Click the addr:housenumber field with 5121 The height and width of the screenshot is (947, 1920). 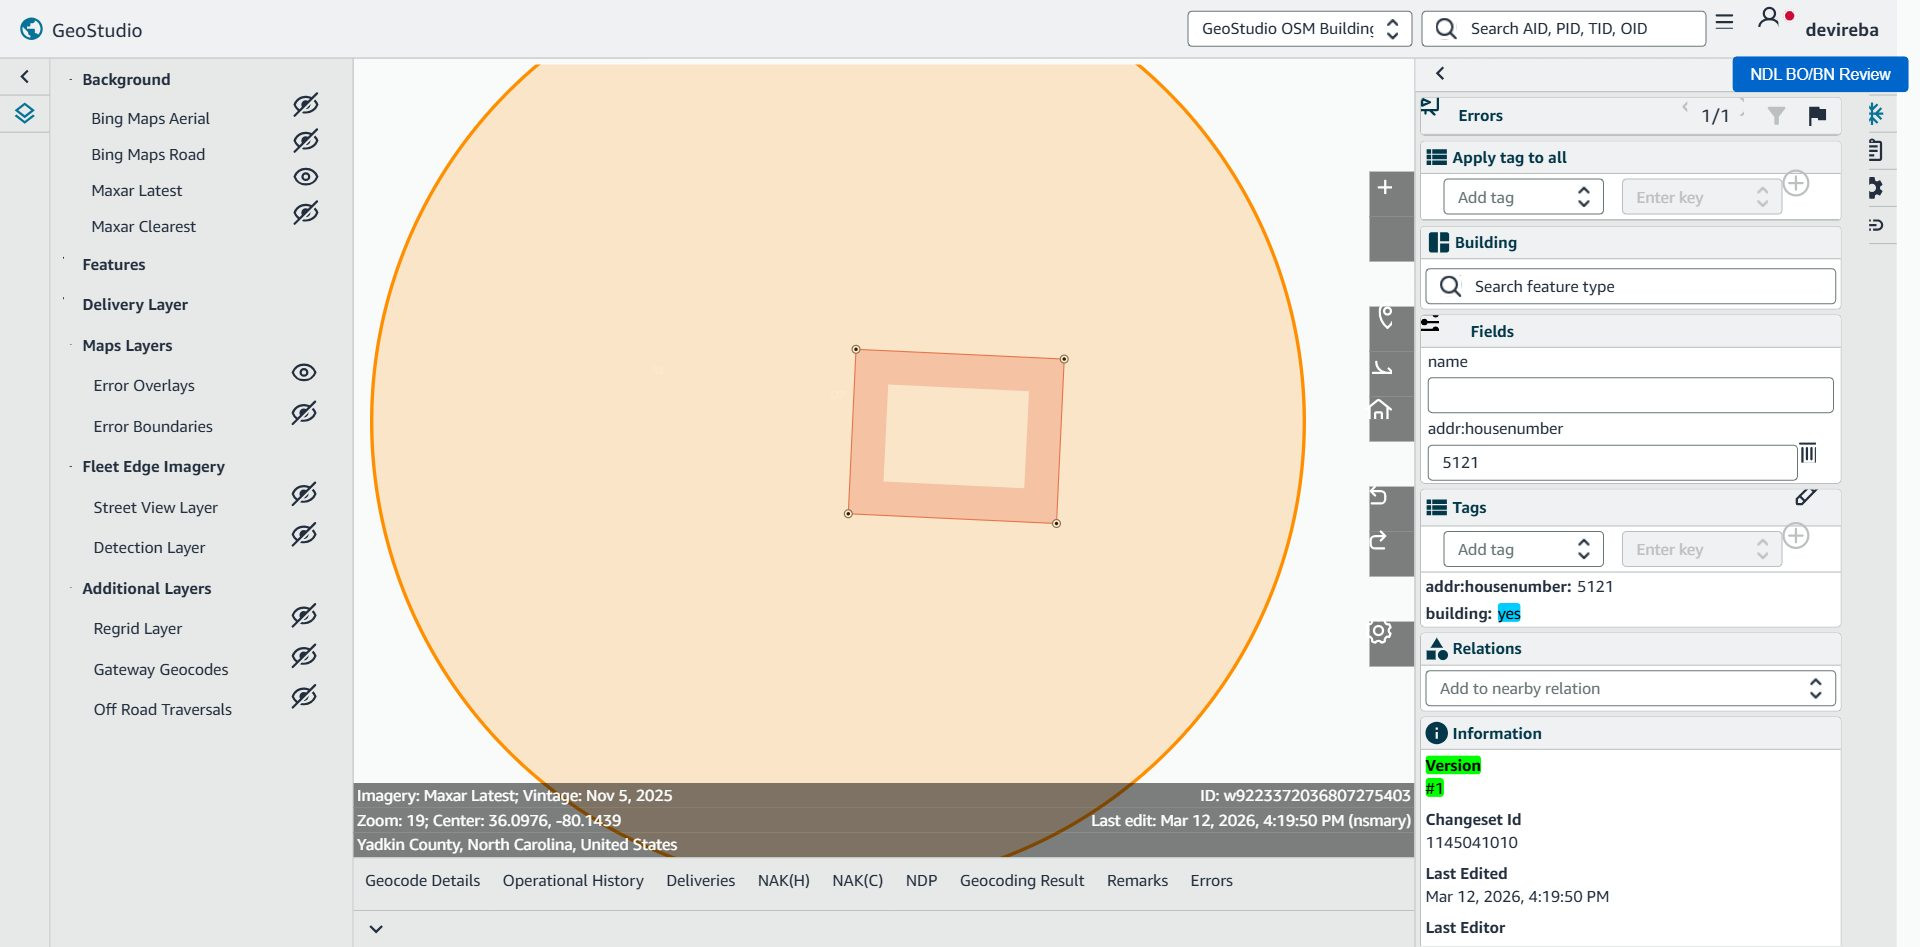click(1612, 463)
